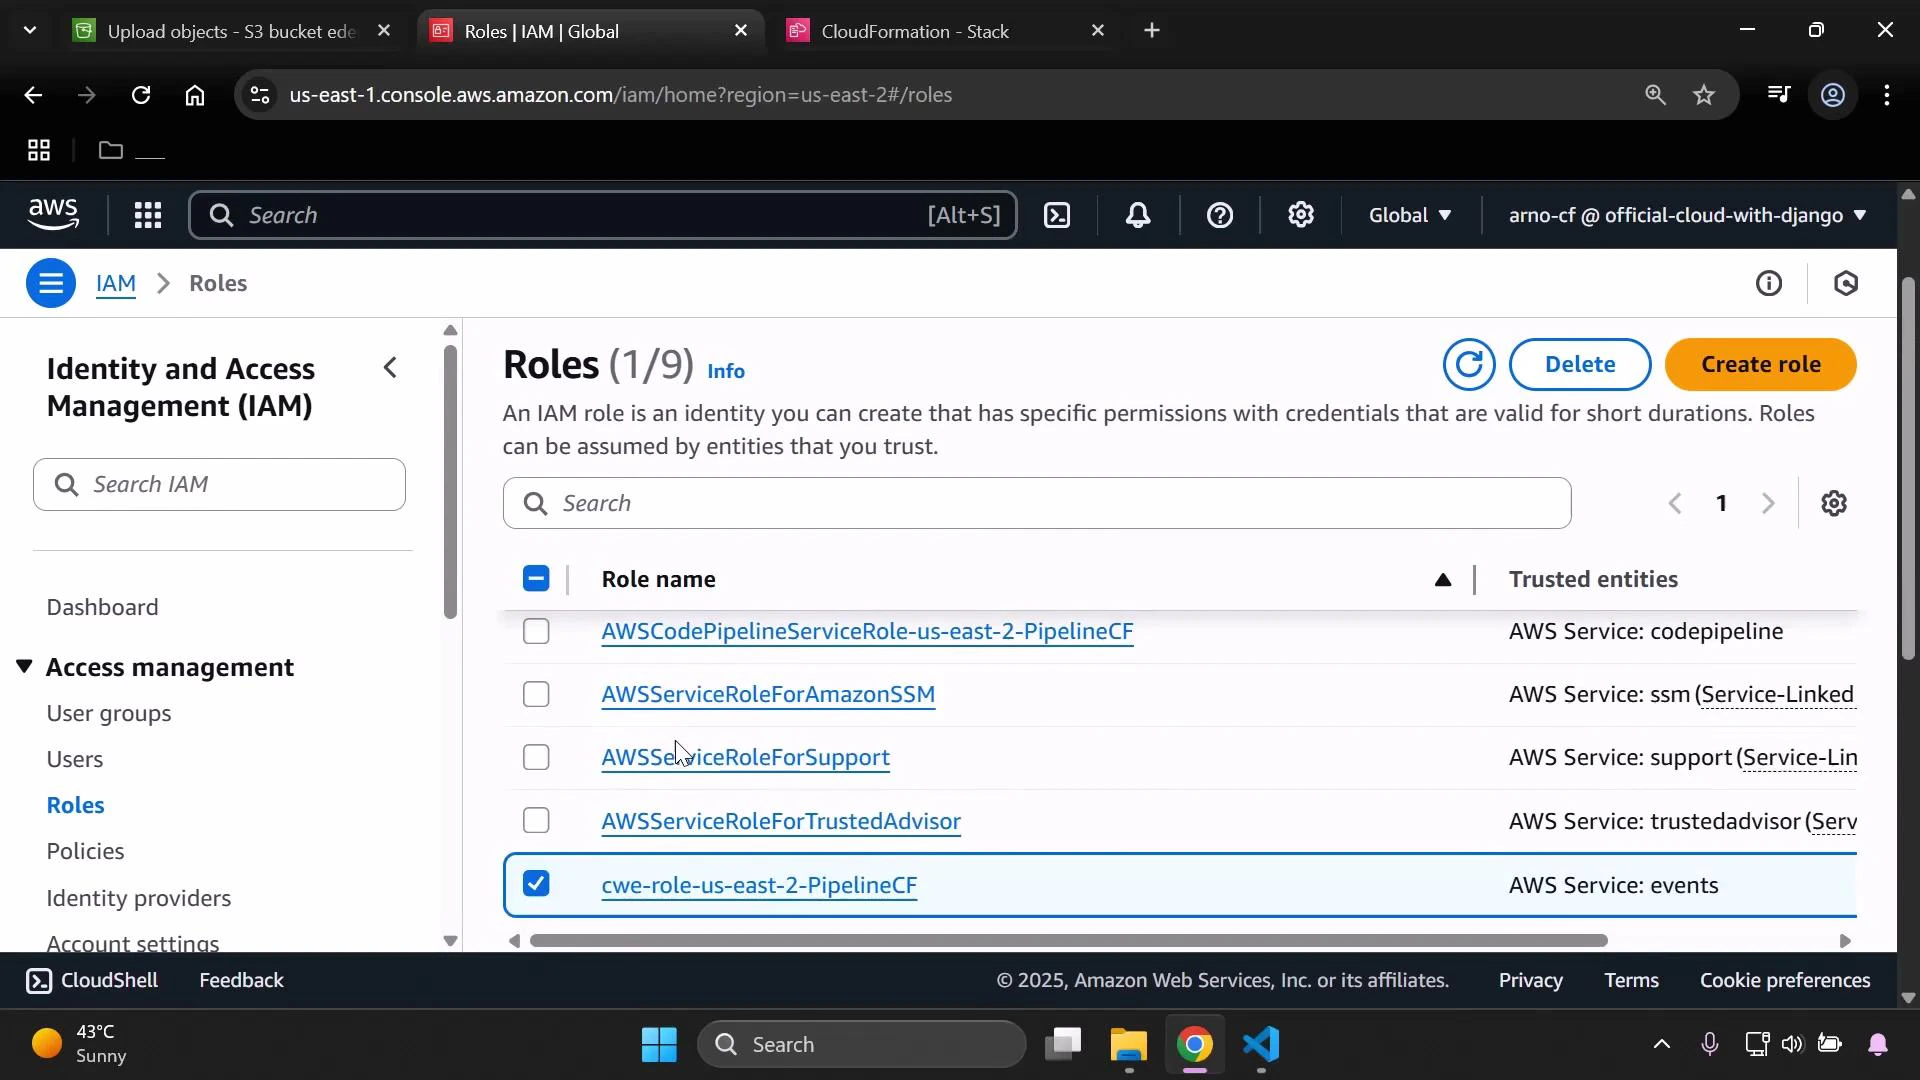
Task: Refresh the roles list with the reload icon
Action: [x=1468, y=364]
